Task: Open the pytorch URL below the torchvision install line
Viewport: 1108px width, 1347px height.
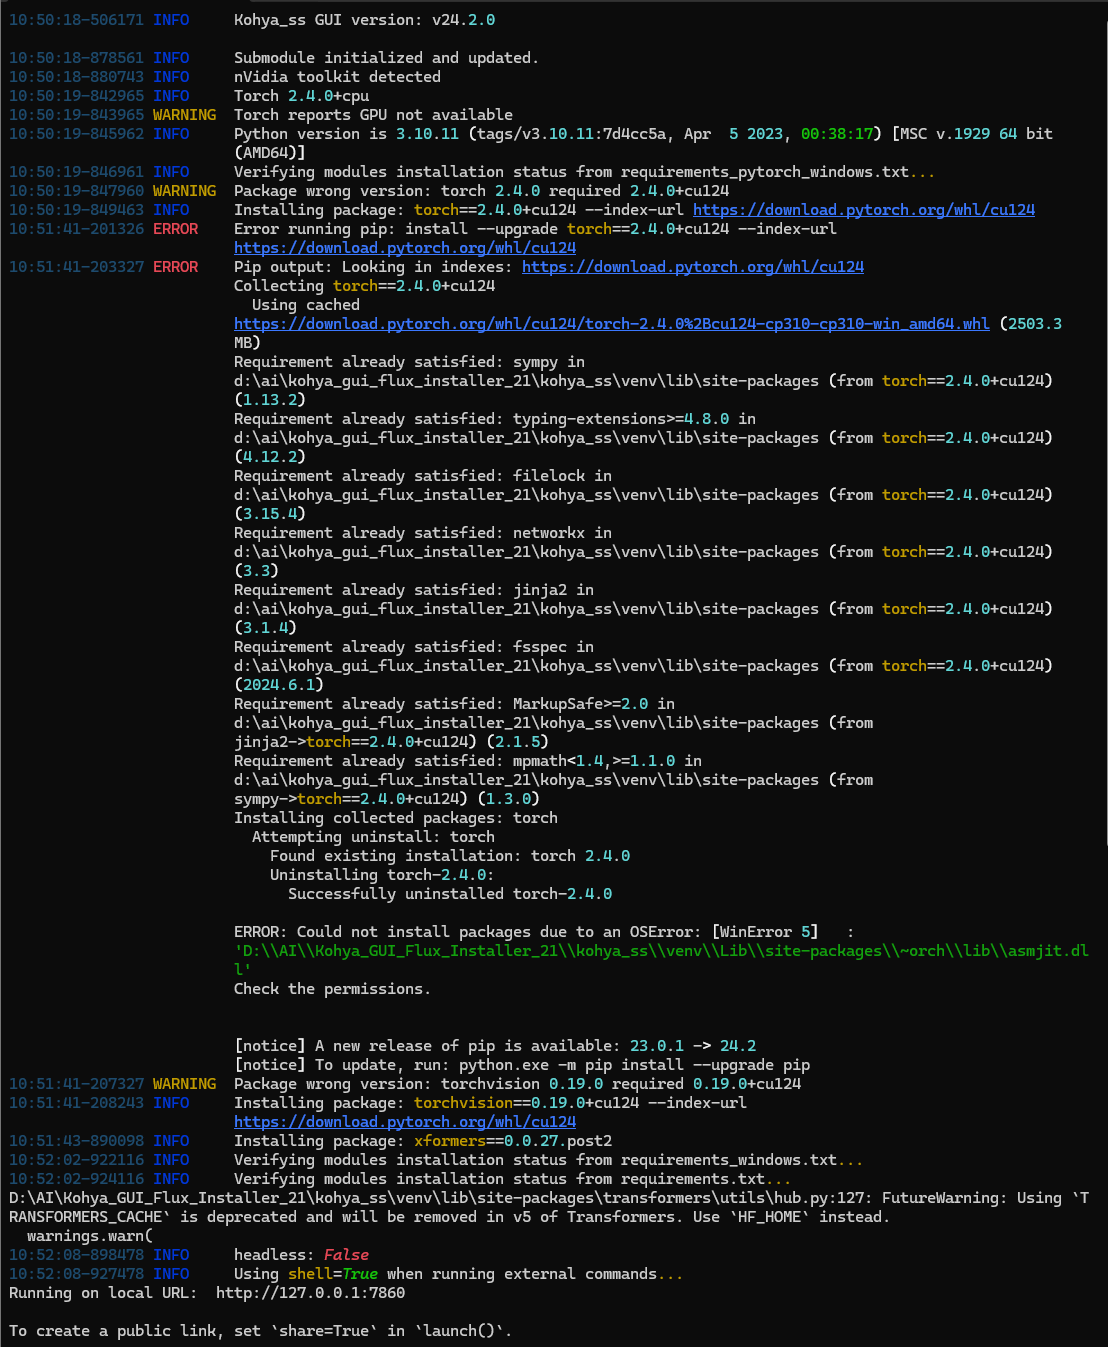Action: pos(404,1122)
